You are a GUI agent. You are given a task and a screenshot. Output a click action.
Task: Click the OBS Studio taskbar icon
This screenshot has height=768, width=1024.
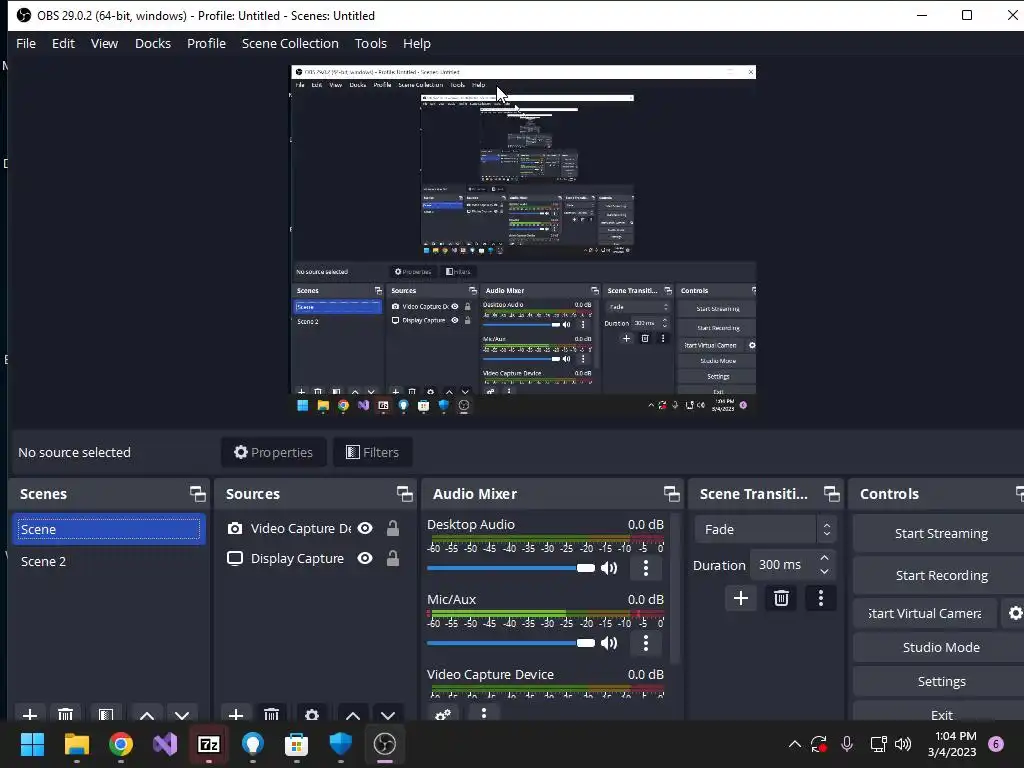click(x=385, y=744)
